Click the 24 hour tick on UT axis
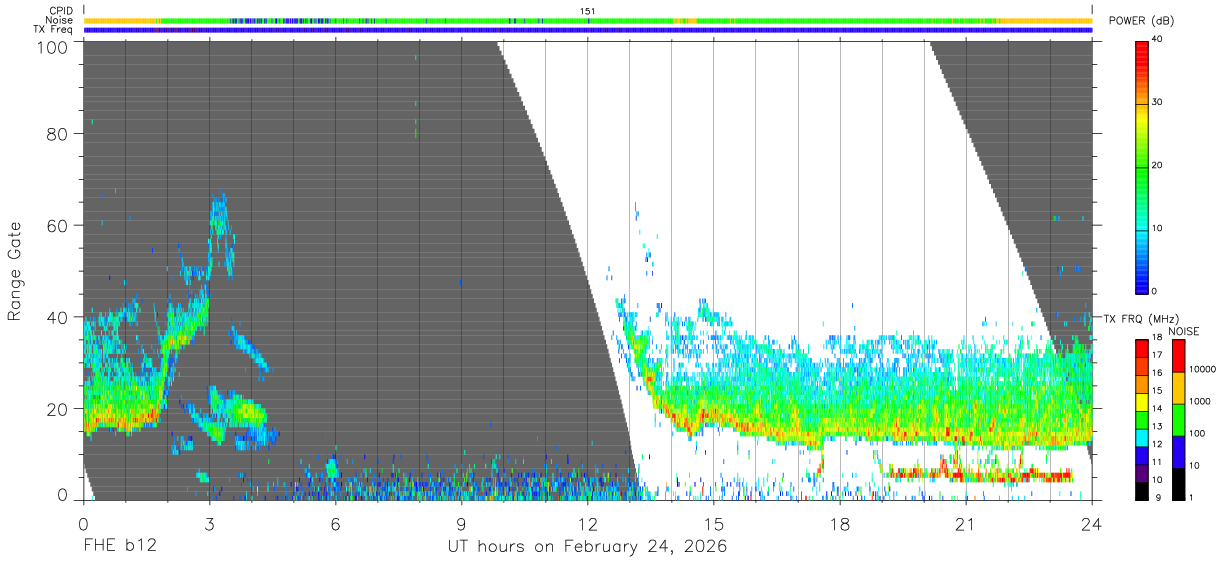The height and width of the screenshot is (567, 1228). click(x=1091, y=523)
